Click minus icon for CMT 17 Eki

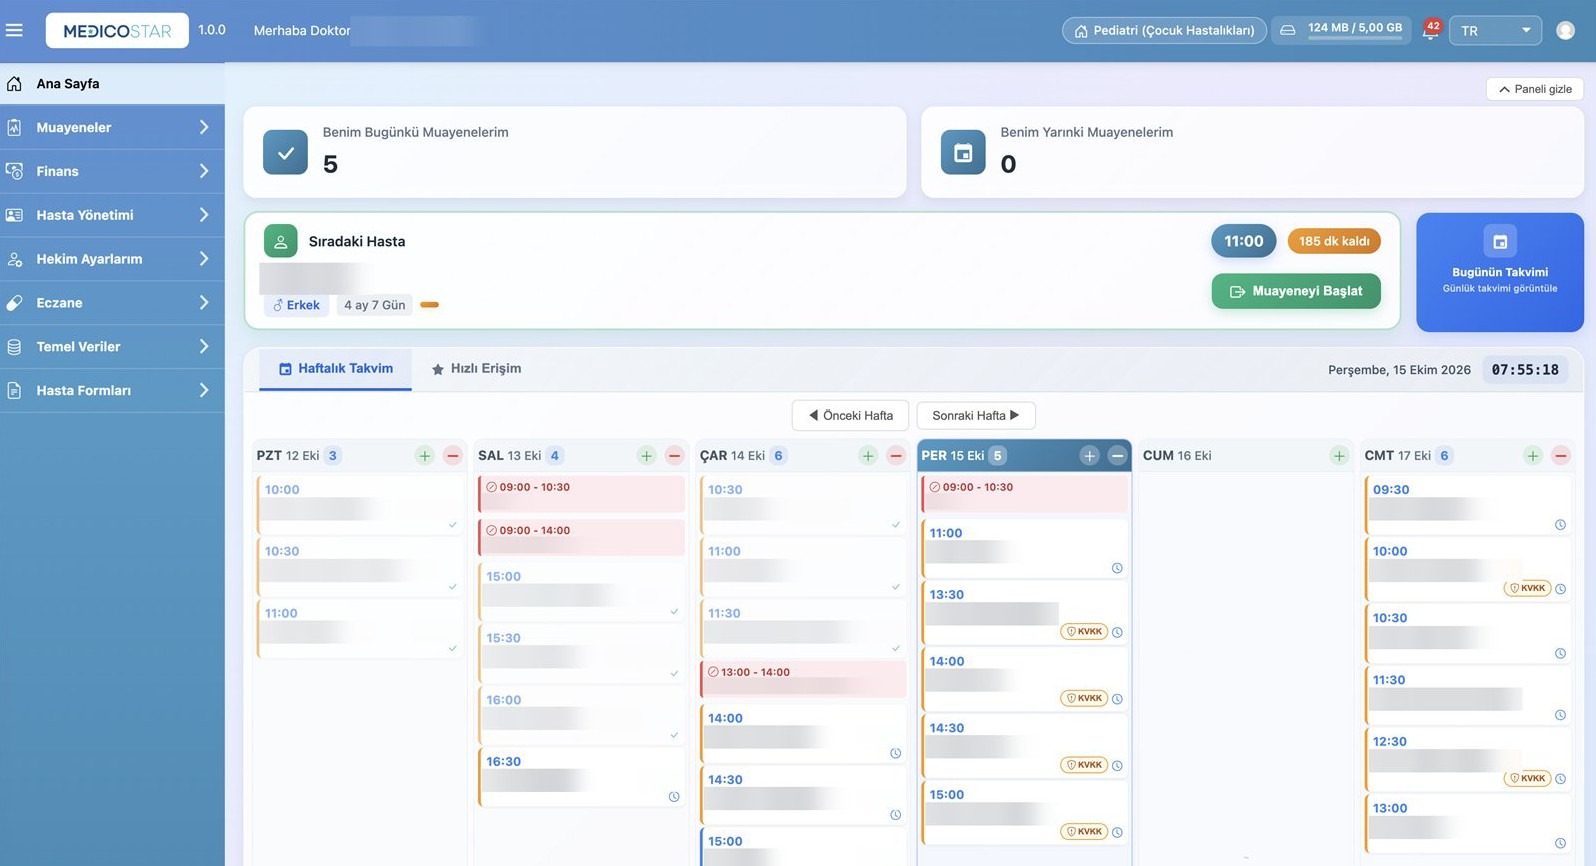click(x=1561, y=456)
